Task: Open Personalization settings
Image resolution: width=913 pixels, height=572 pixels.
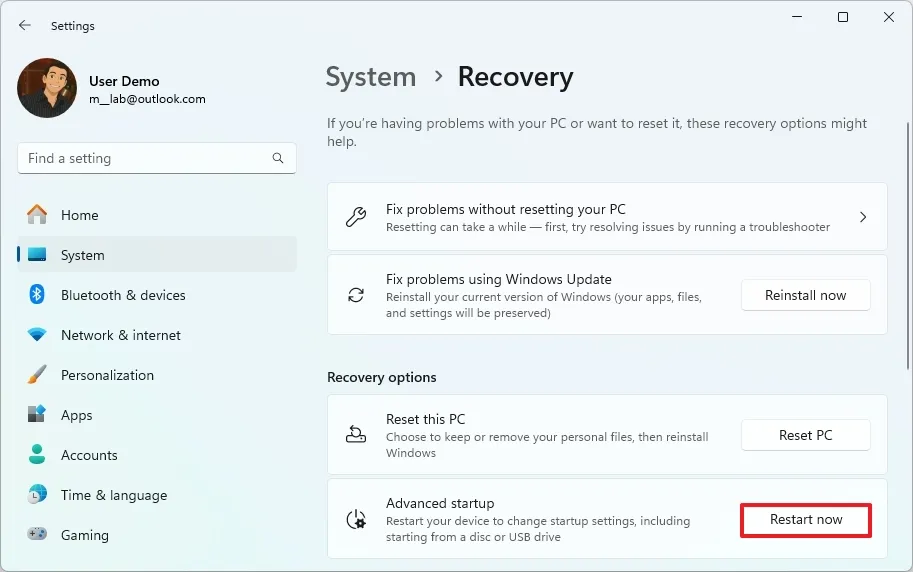Action: click(157, 375)
